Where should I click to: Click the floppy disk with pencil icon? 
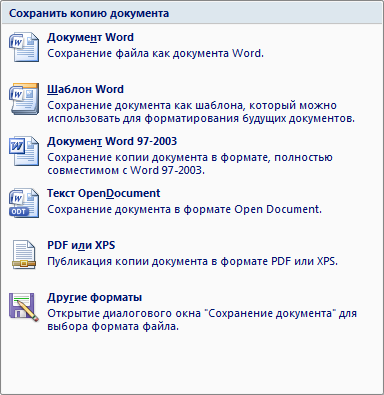point(24,307)
